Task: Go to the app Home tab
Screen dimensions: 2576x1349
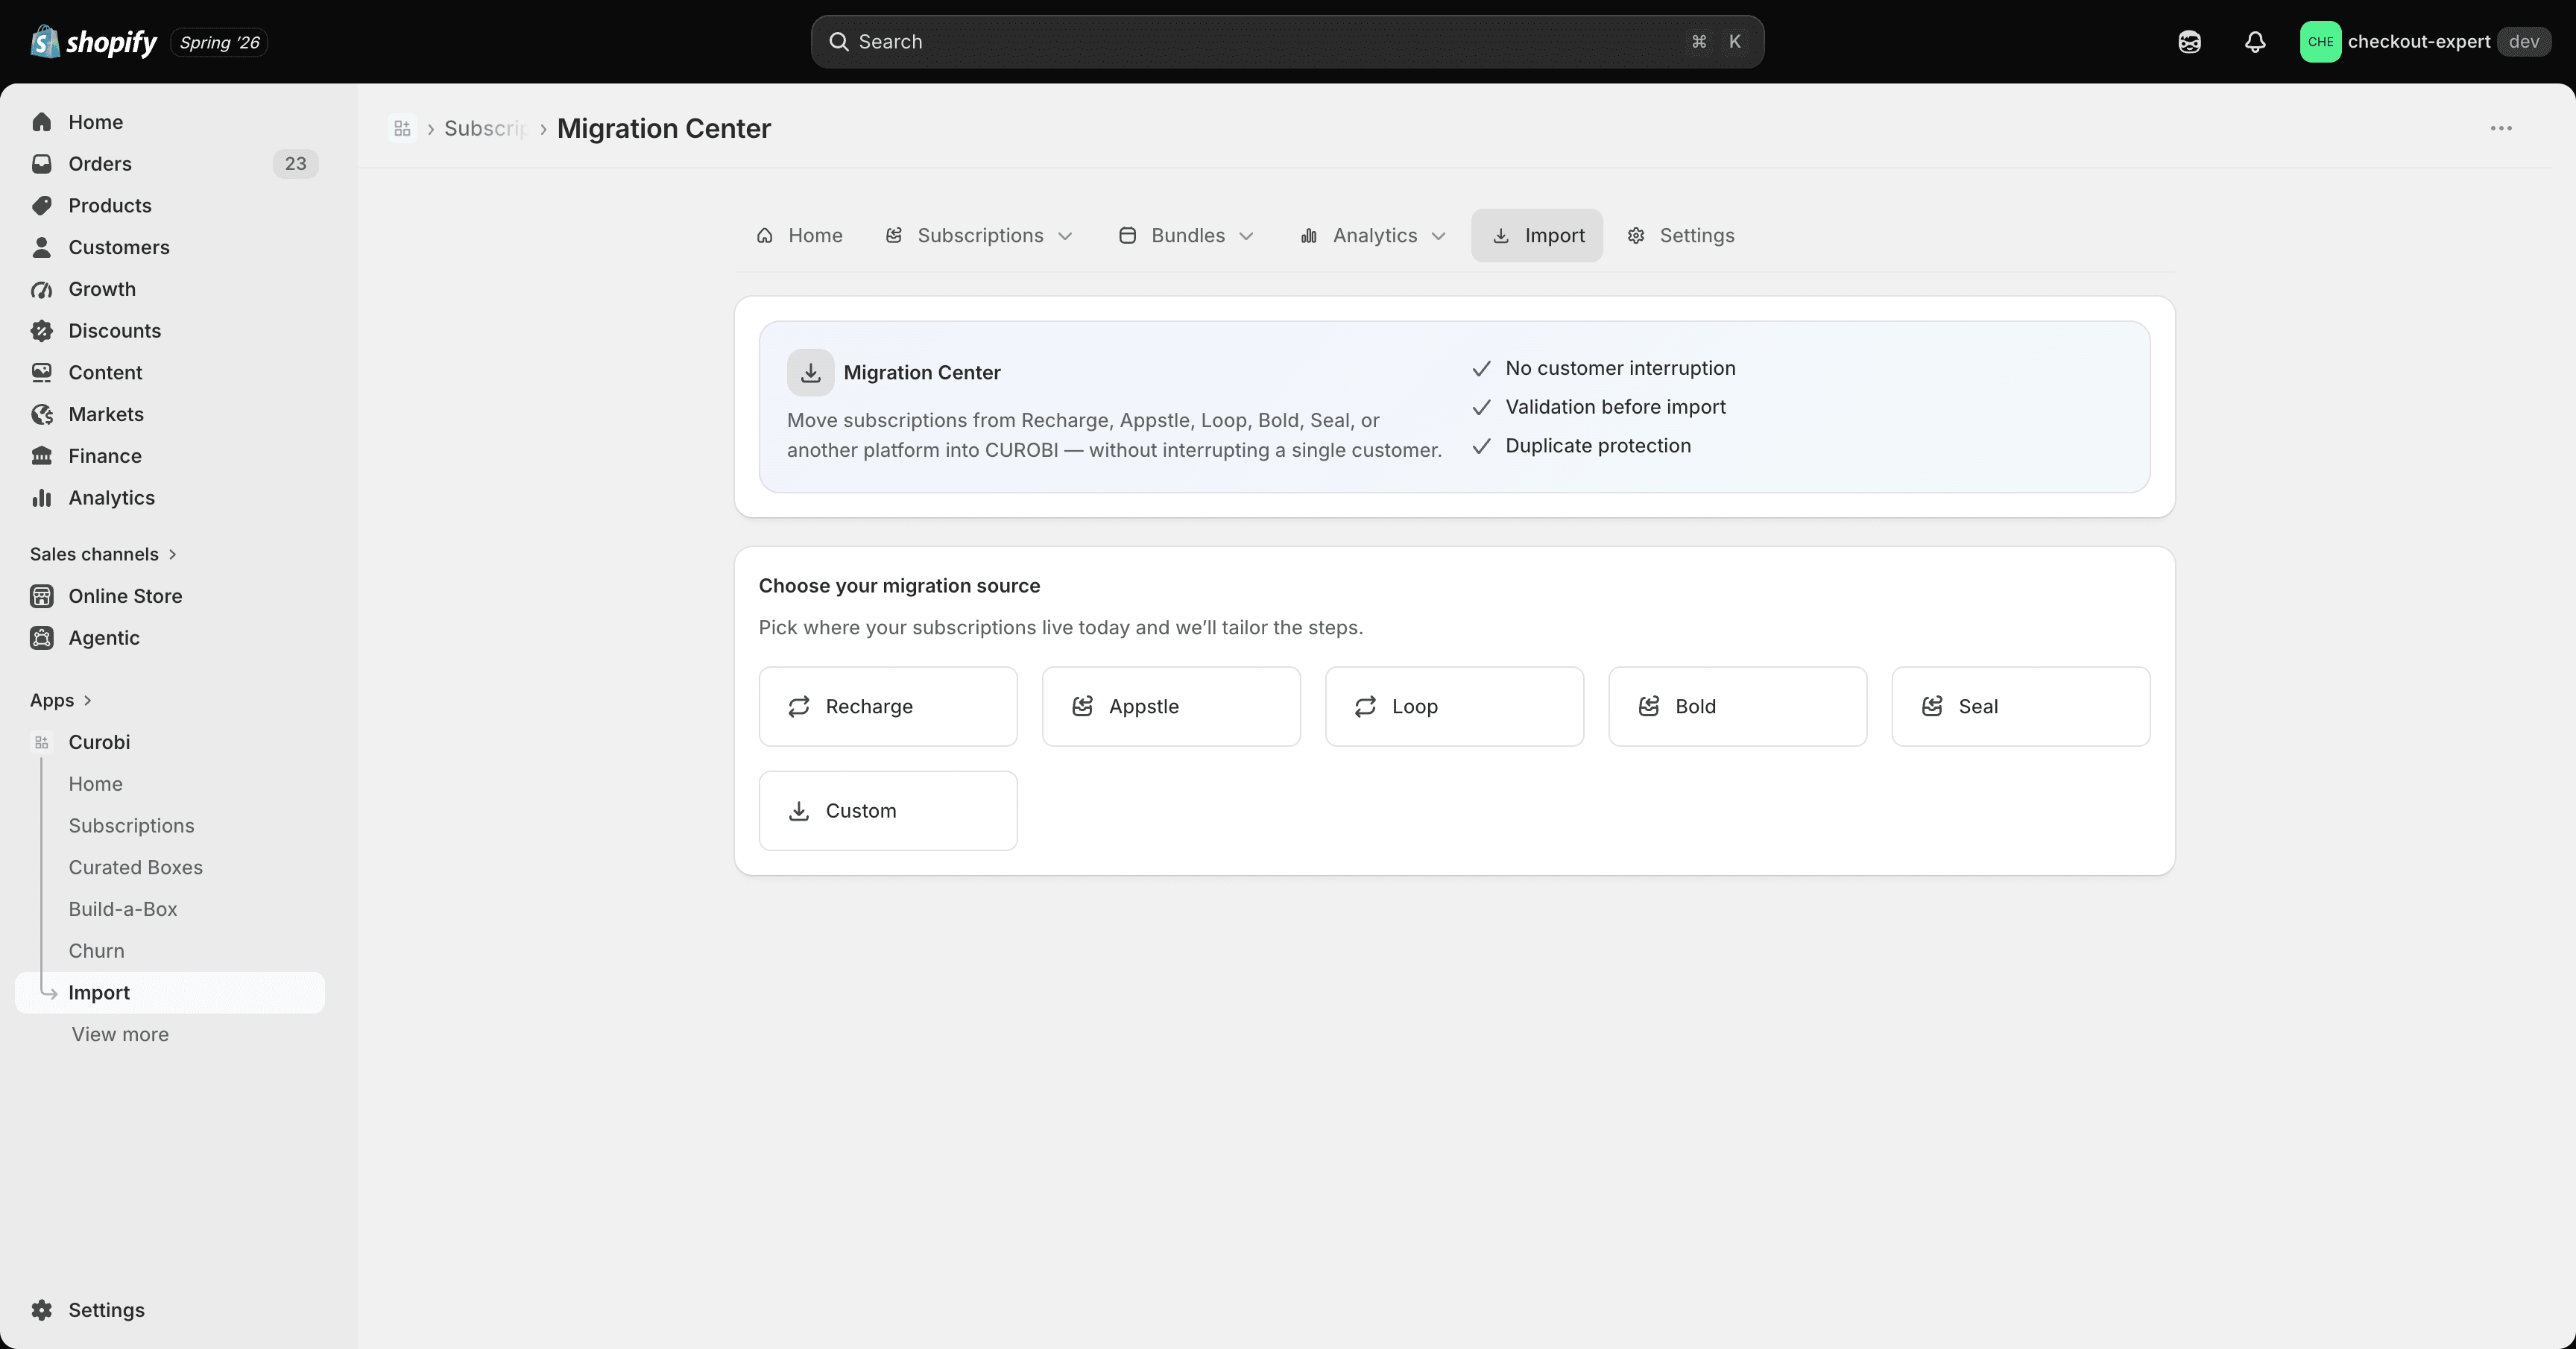Action: [799, 236]
